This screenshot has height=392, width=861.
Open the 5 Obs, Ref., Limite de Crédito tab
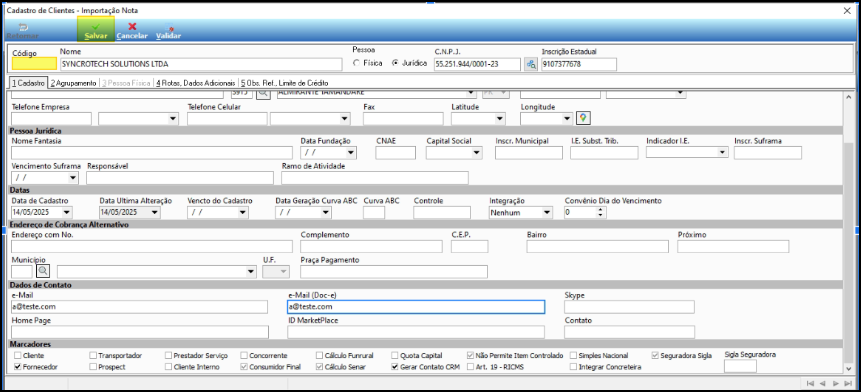coord(284,83)
